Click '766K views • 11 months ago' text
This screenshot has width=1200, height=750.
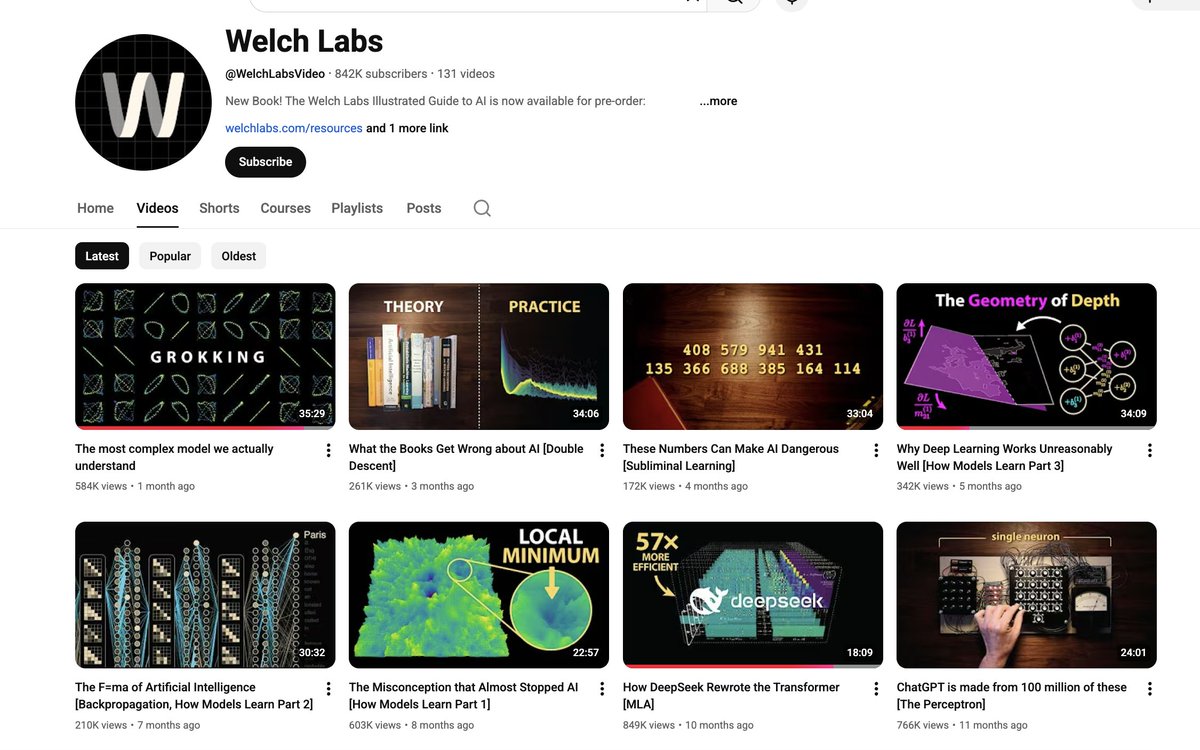(x=962, y=725)
